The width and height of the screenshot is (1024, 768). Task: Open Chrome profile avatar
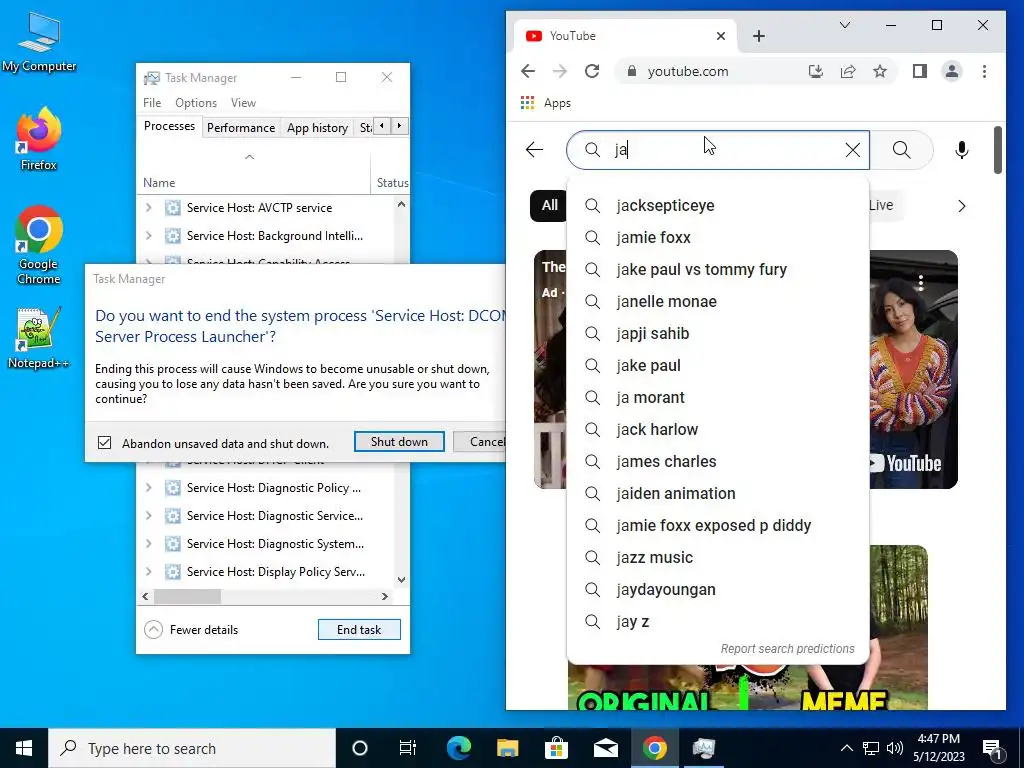952,71
